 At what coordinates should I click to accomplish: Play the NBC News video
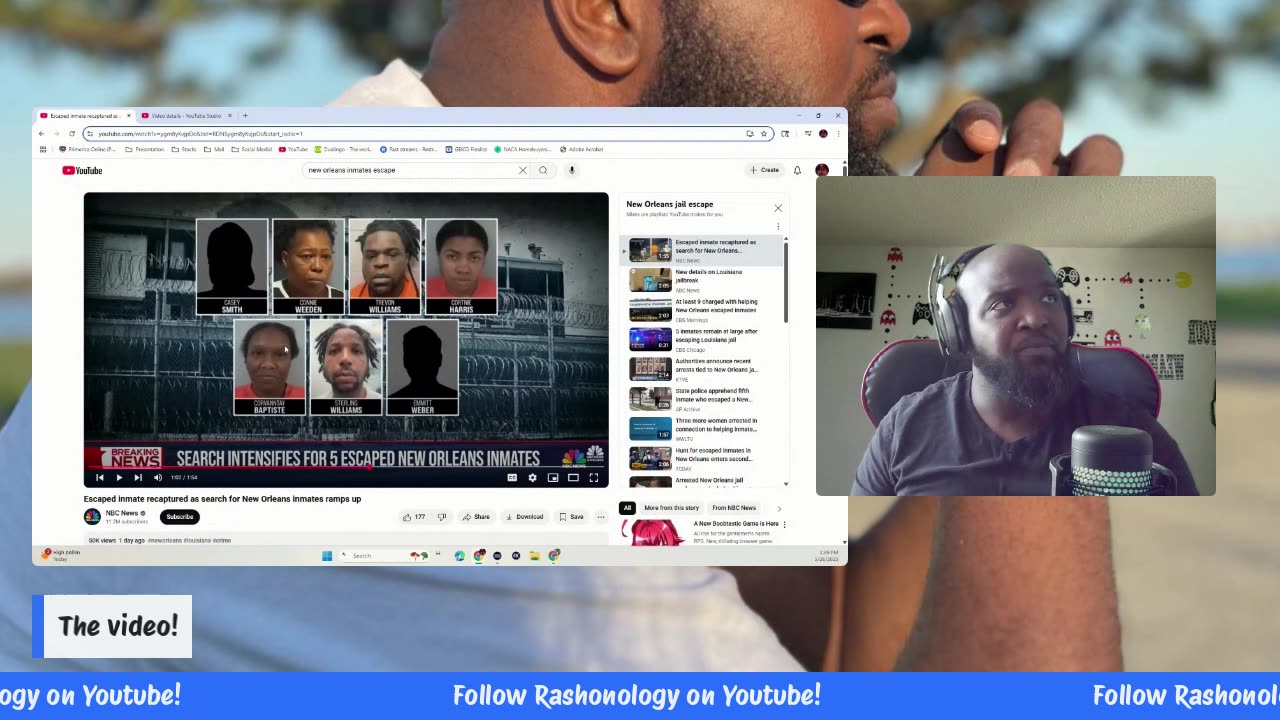pos(118,478)
